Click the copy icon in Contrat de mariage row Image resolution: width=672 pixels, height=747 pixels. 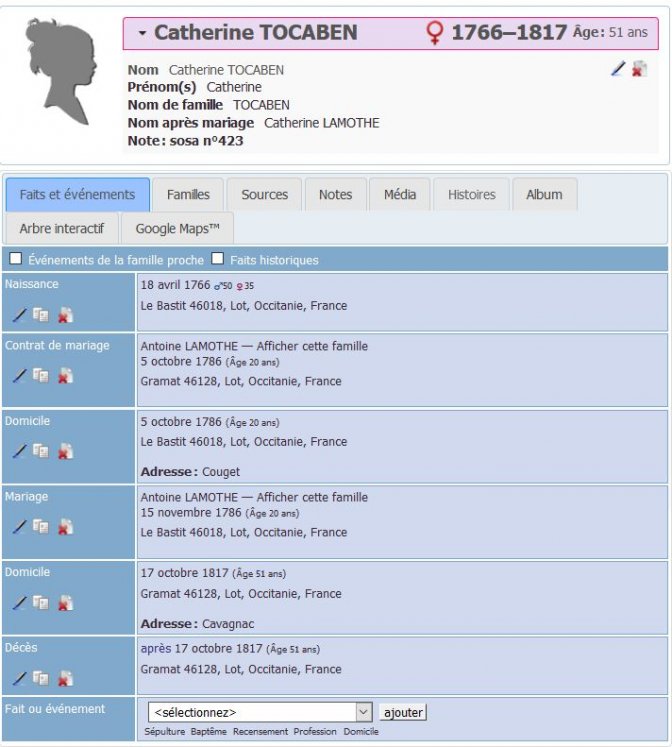pos(41,376)
